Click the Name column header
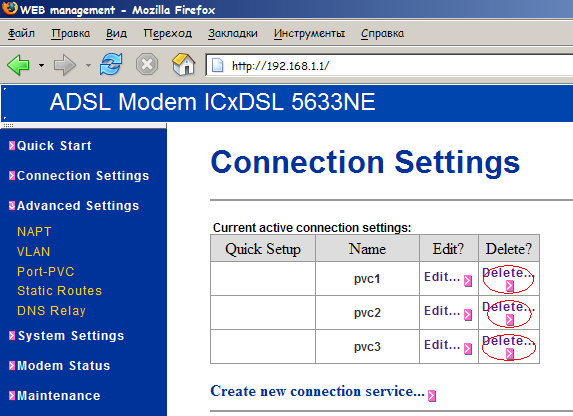The width and height of the screenshot is (573, 416). (367, 249)
